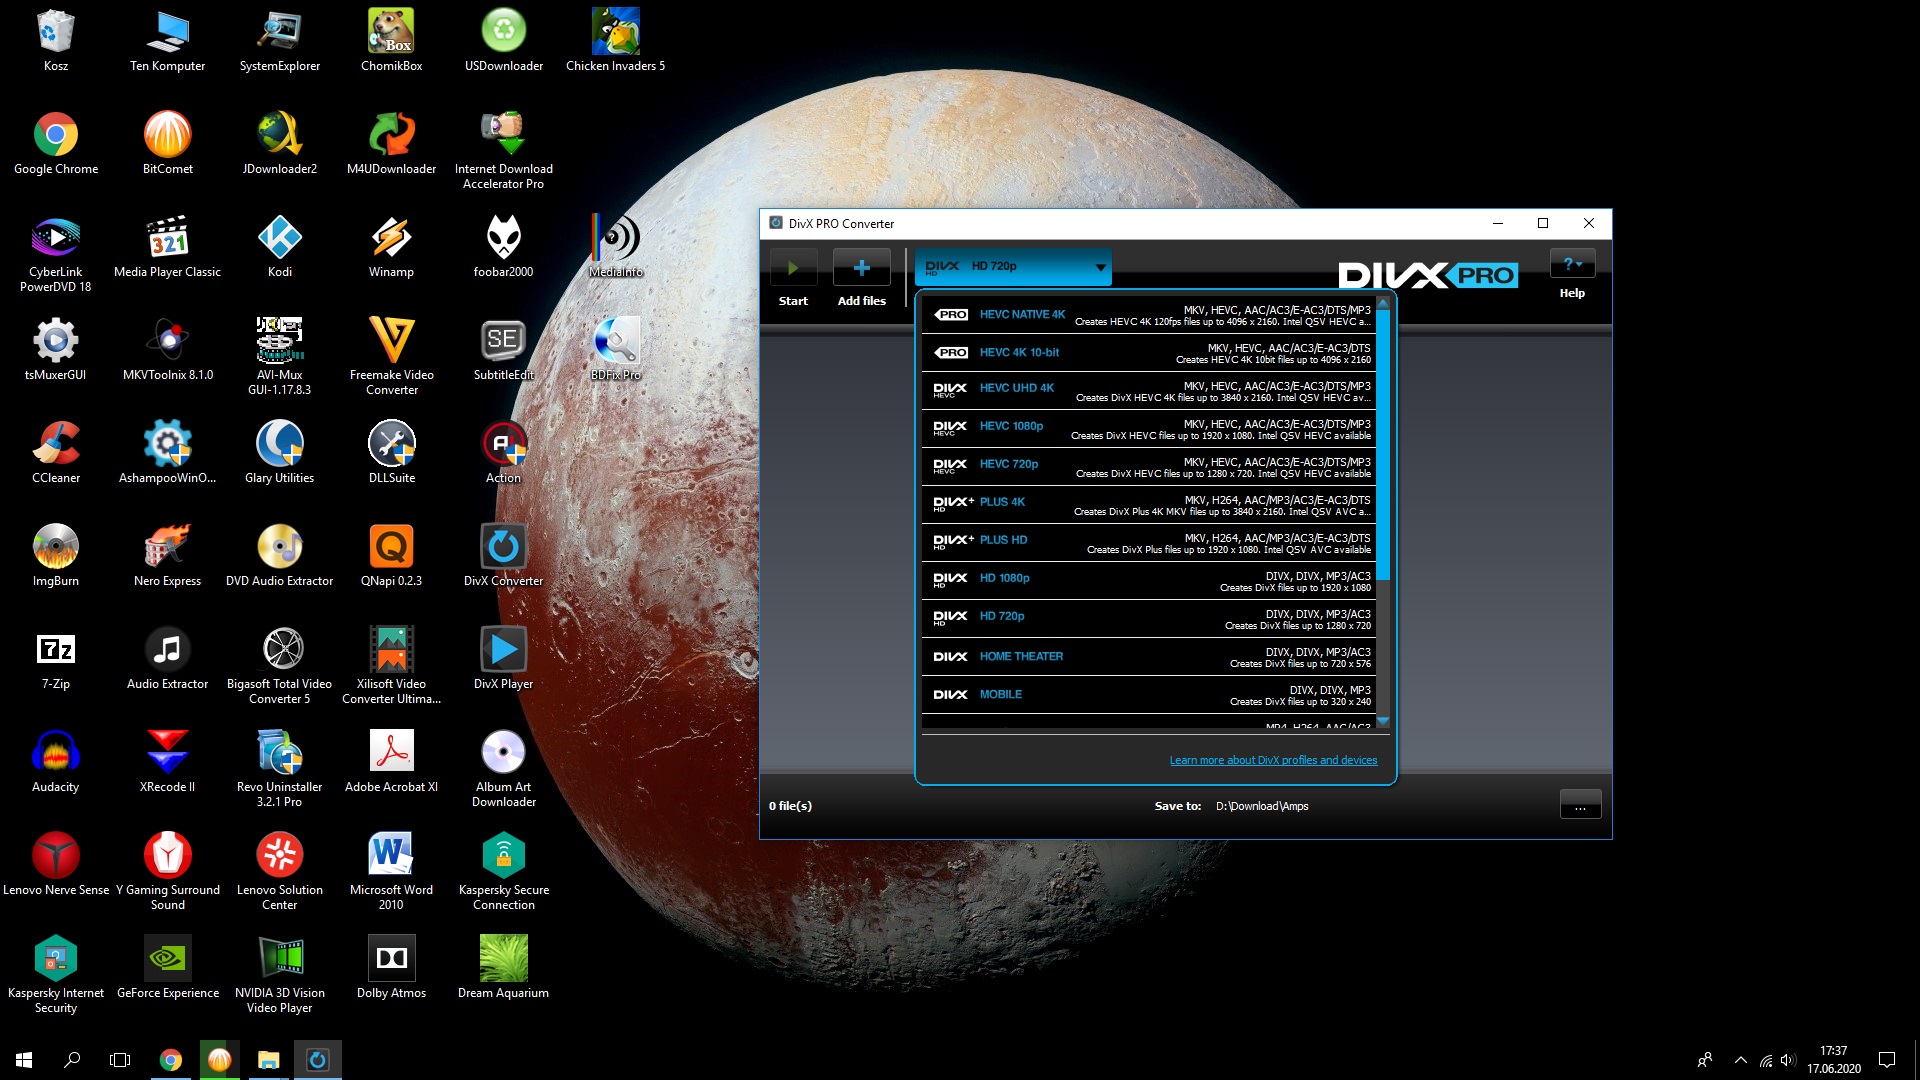Select the MOBILE profile
1920x1080 pixels.
[x=1148, y=695]
